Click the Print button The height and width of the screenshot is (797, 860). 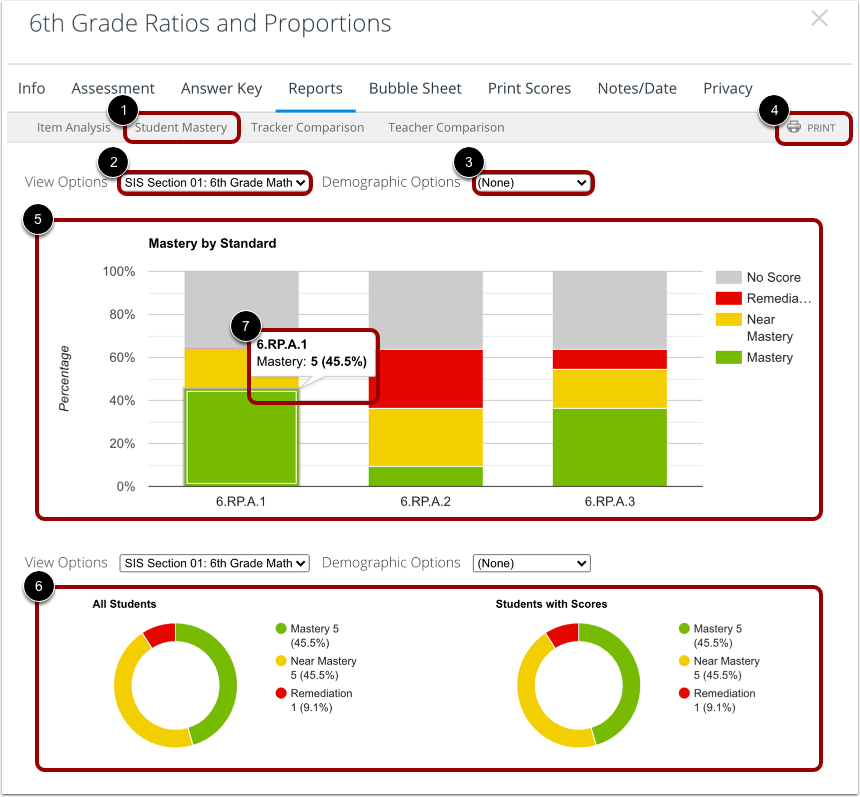813,128
